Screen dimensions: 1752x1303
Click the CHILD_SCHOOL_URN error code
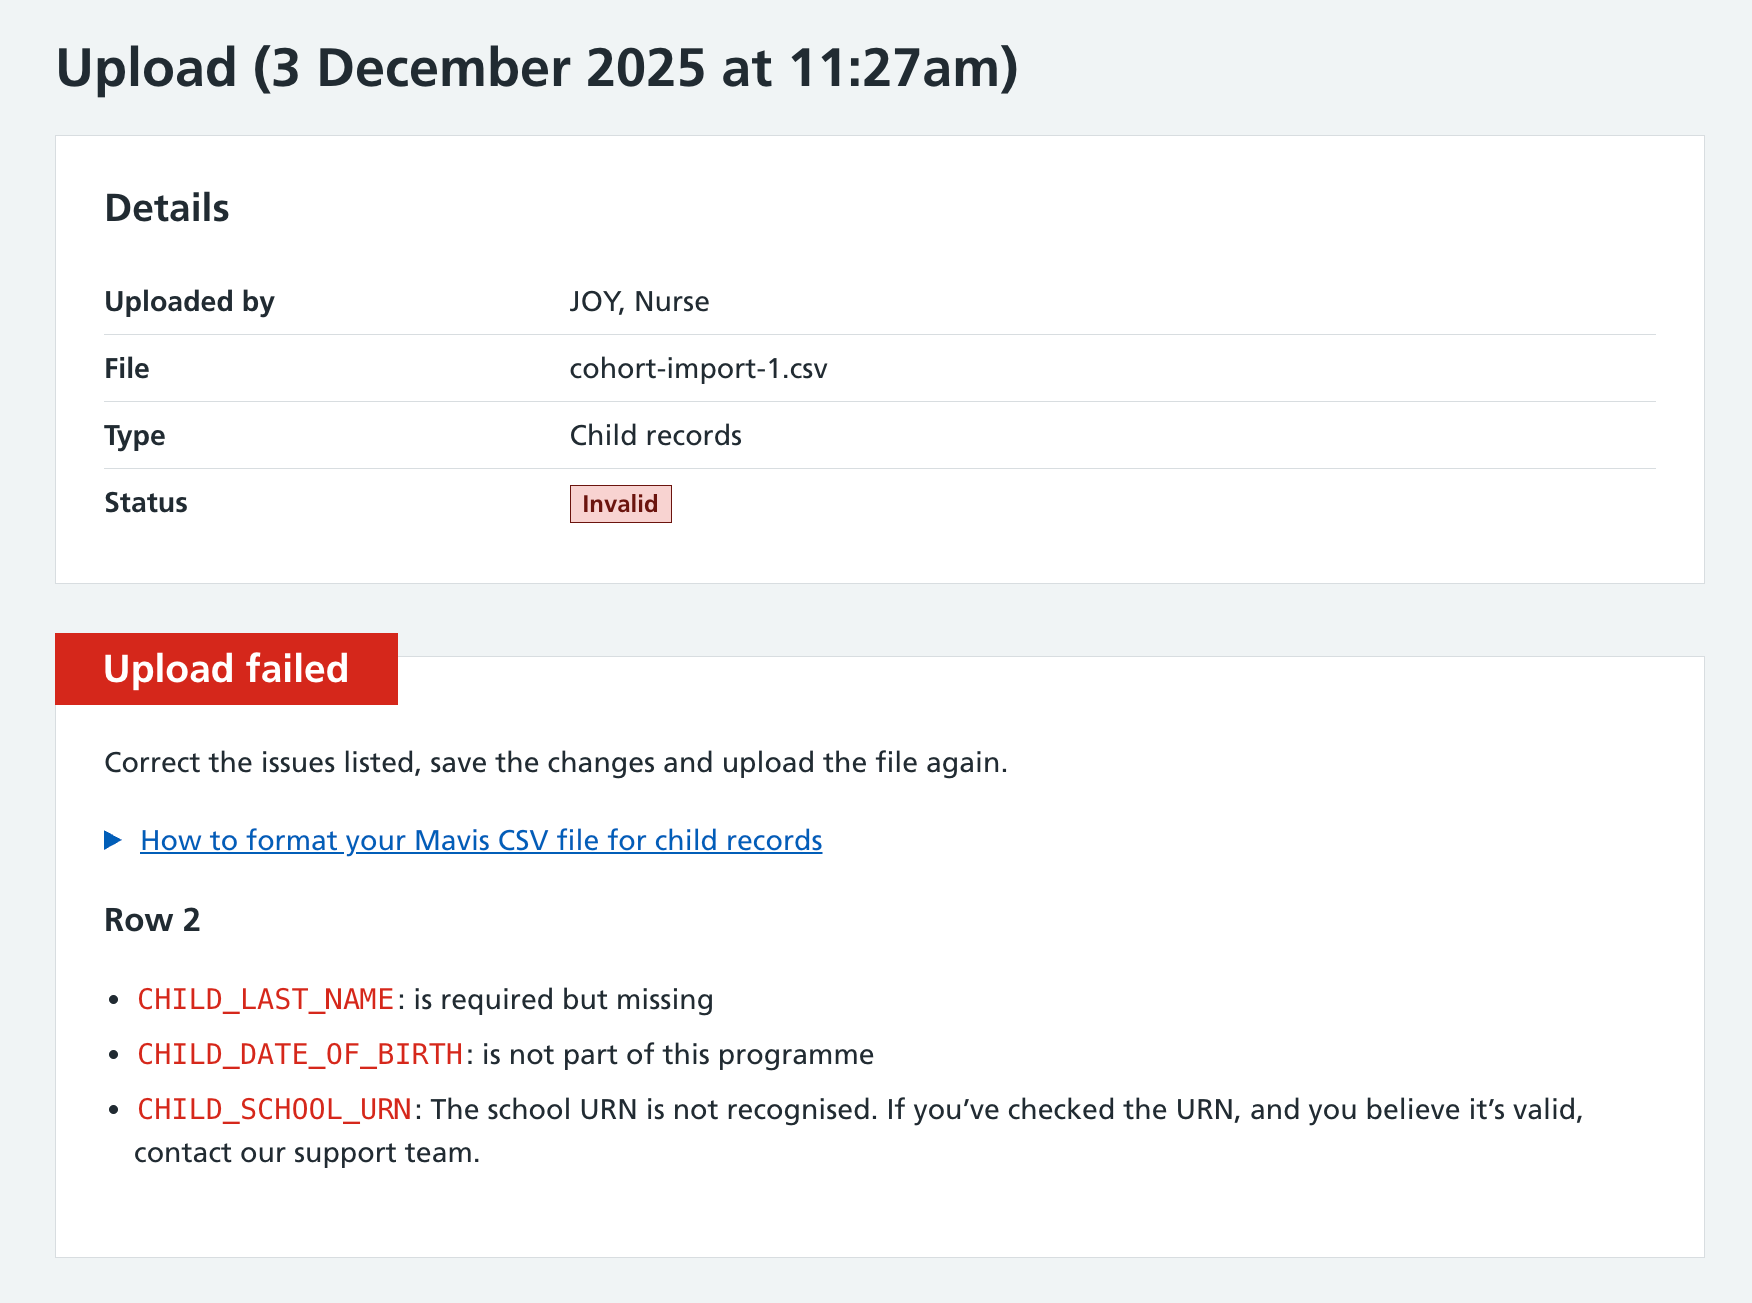[x=274, y=1108]
